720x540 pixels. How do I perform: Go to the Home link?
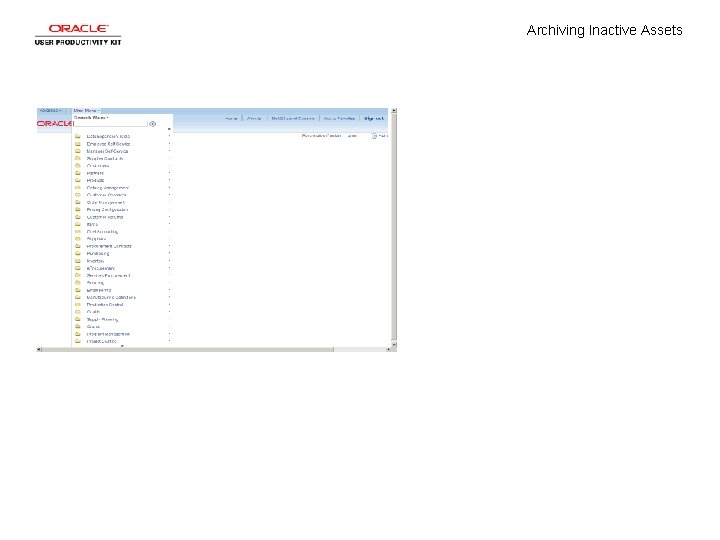(x=232, y=118)
